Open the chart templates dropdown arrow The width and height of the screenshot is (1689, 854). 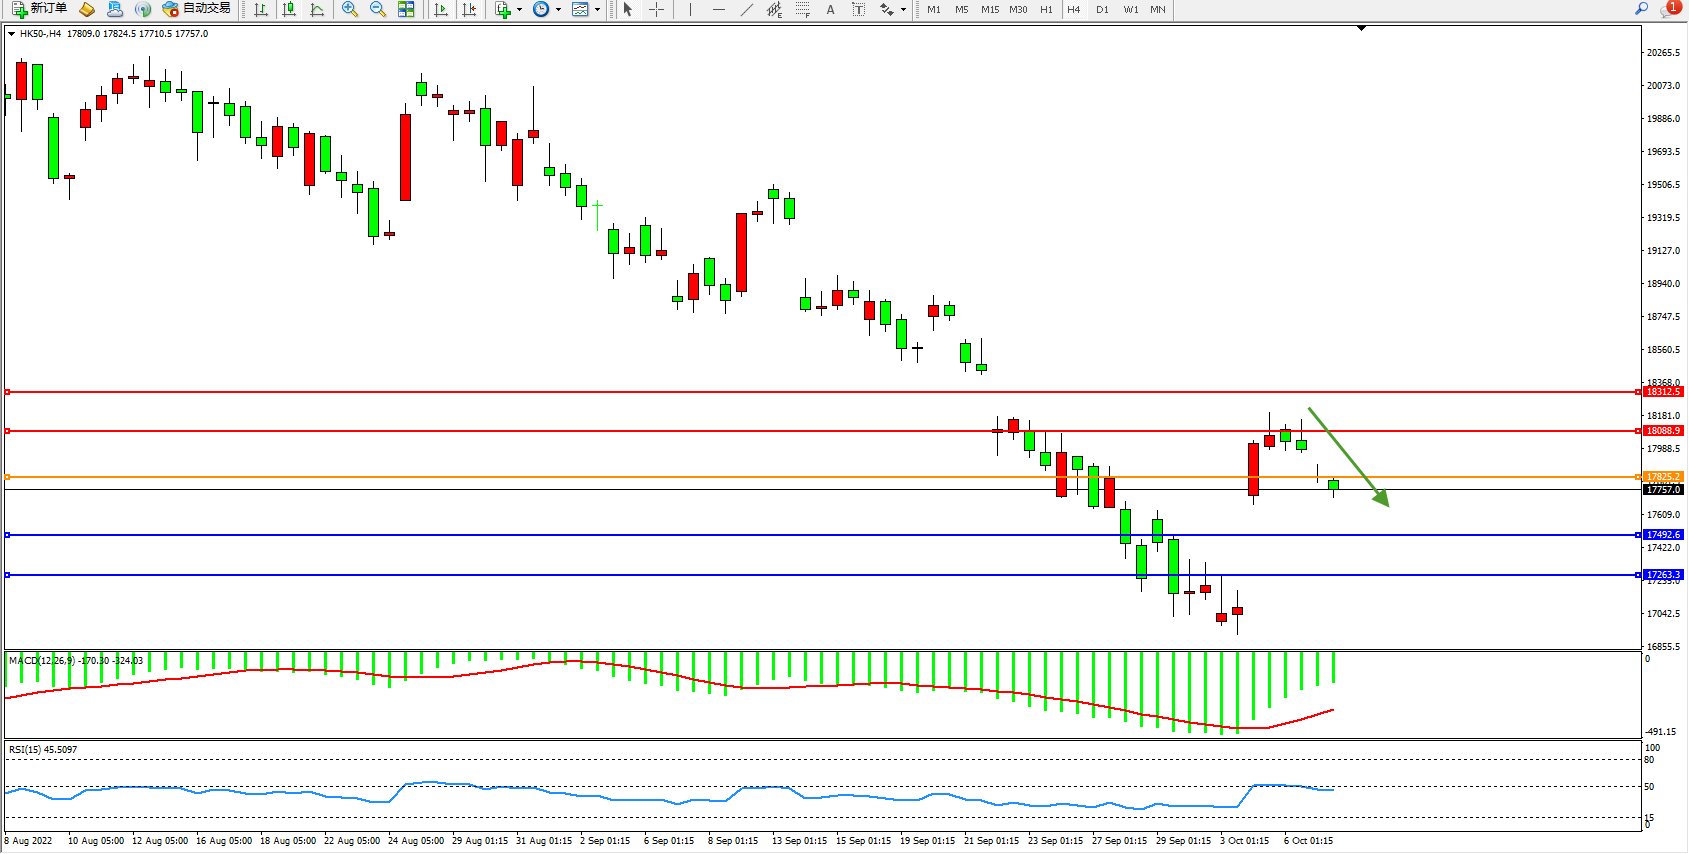(597, 10)
